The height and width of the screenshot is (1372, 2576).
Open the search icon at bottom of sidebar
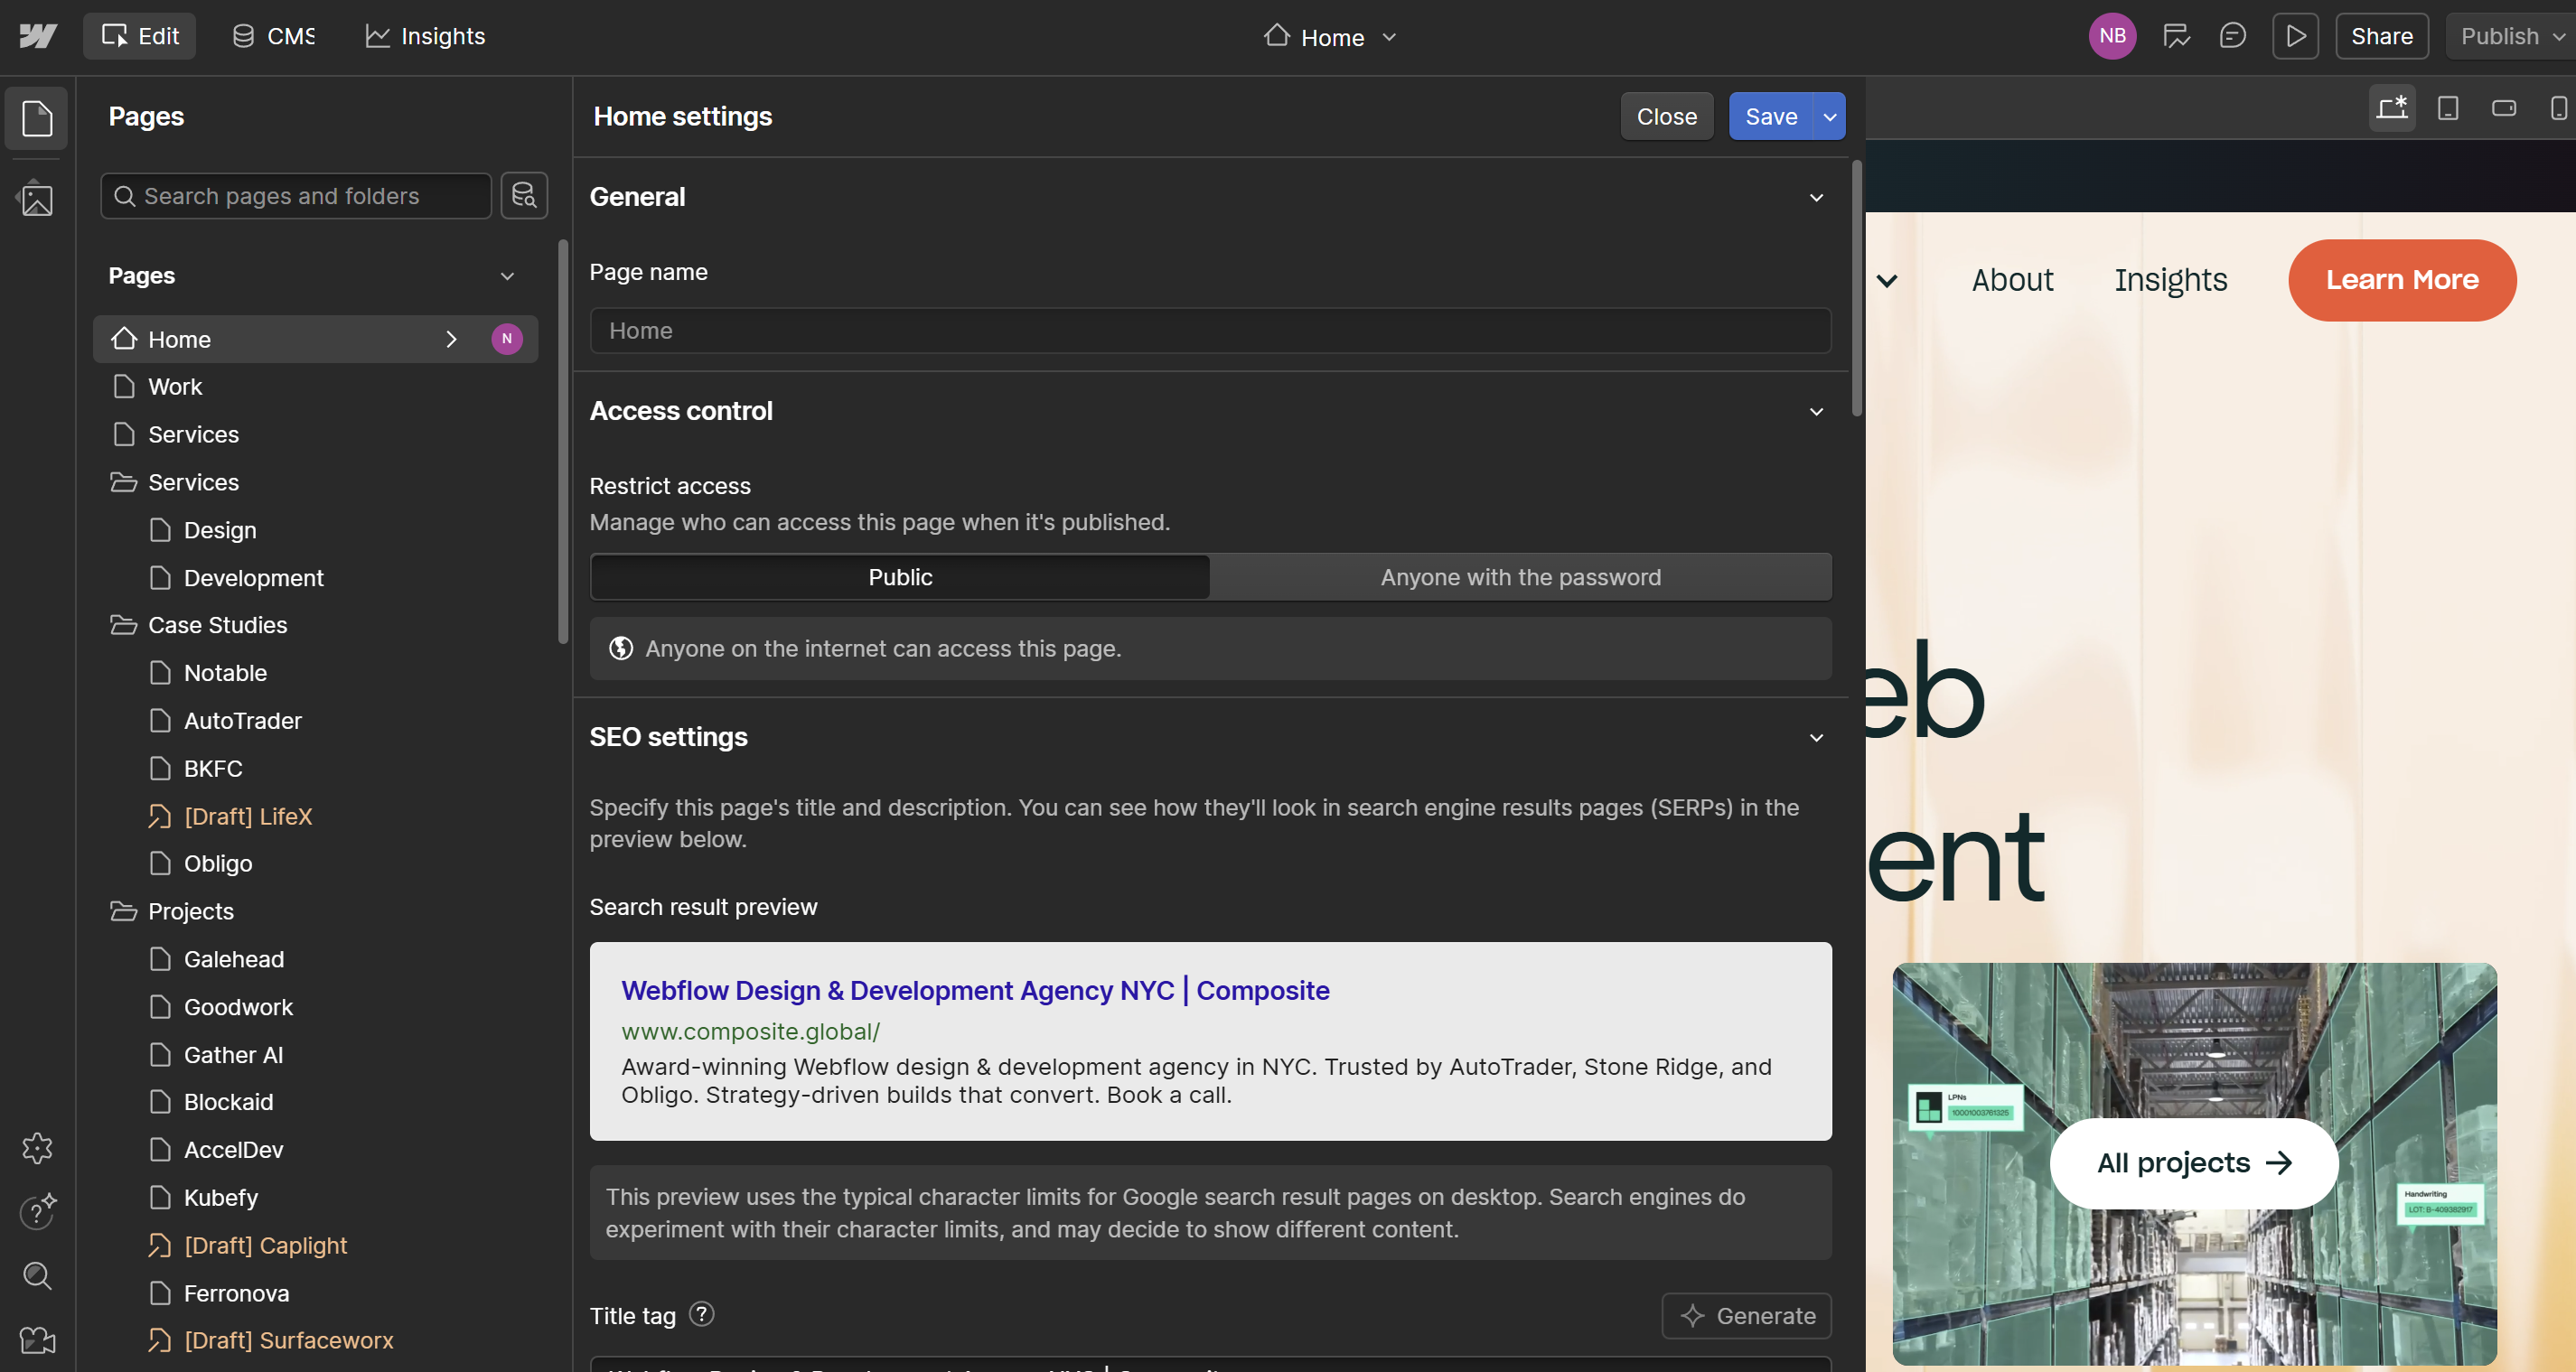[x=36, y=1276]
